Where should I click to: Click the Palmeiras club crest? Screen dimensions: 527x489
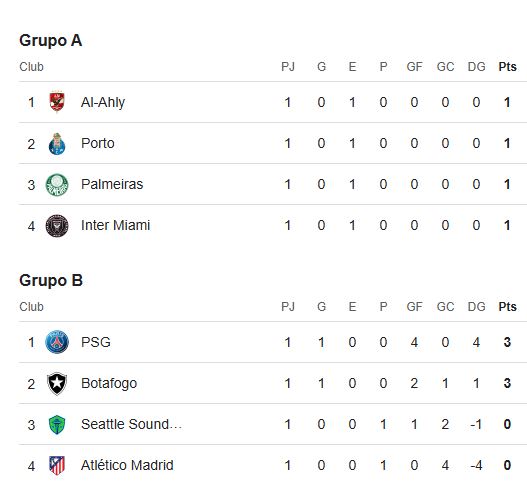(57, 185)
